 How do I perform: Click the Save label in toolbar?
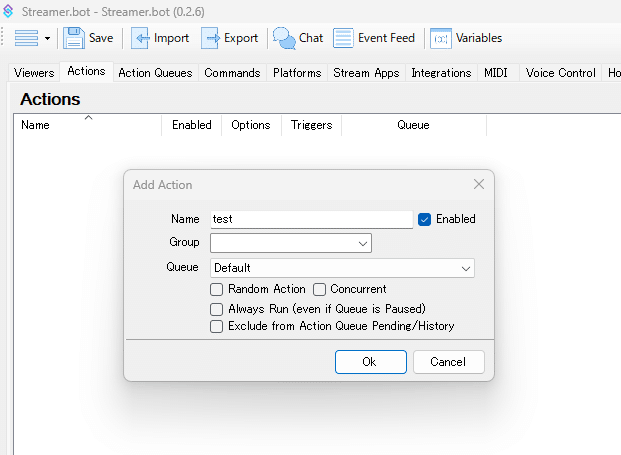(101, 38)
